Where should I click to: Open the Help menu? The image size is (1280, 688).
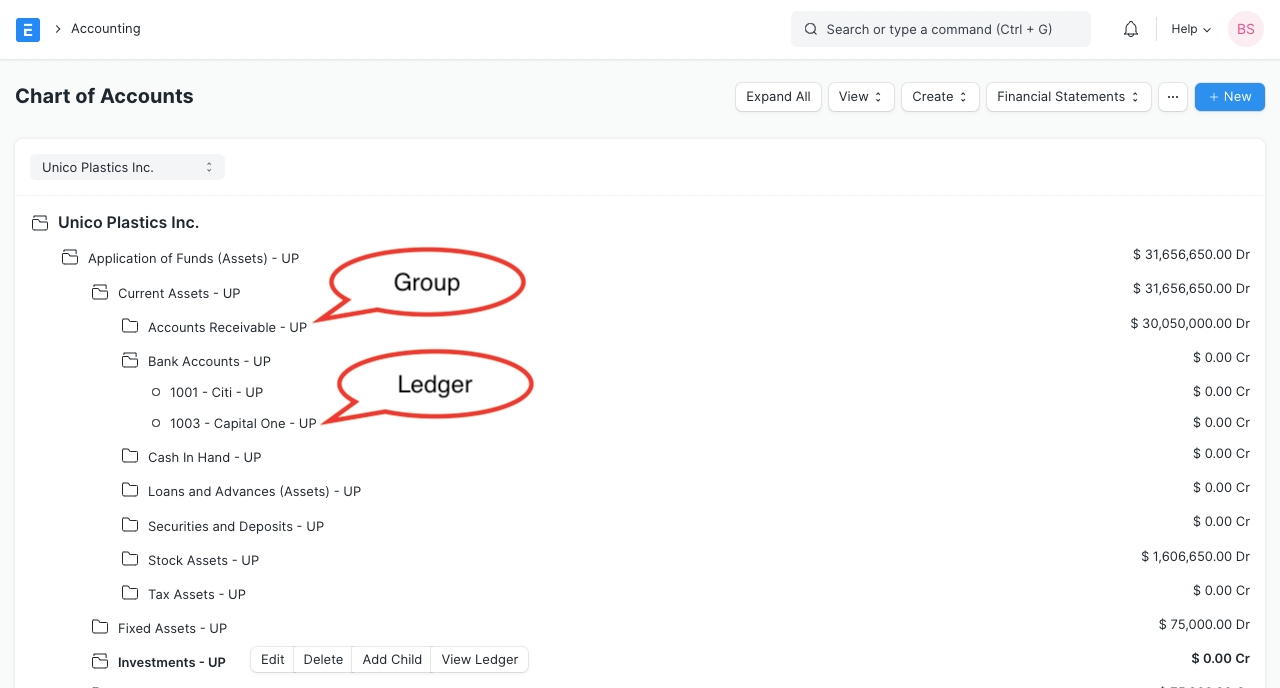point(1190,29)
